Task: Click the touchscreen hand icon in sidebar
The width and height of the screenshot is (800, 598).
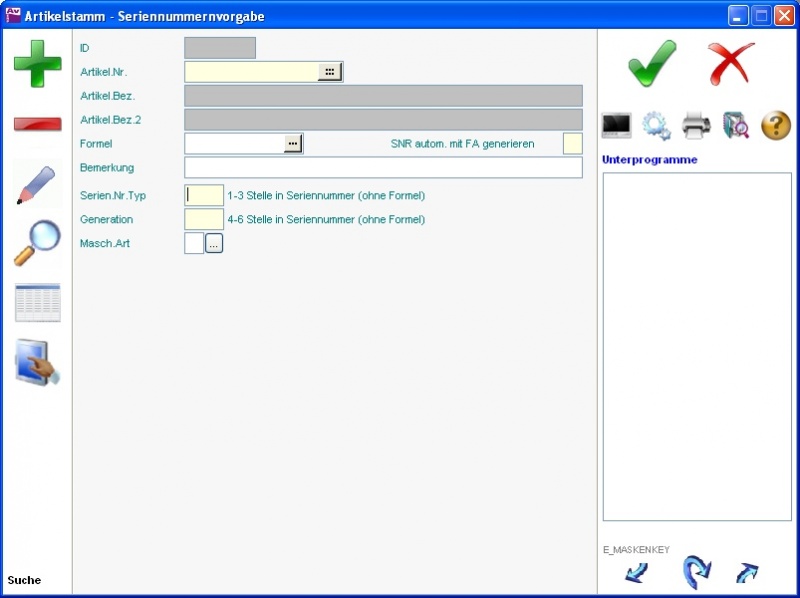Action: point(37,362)
